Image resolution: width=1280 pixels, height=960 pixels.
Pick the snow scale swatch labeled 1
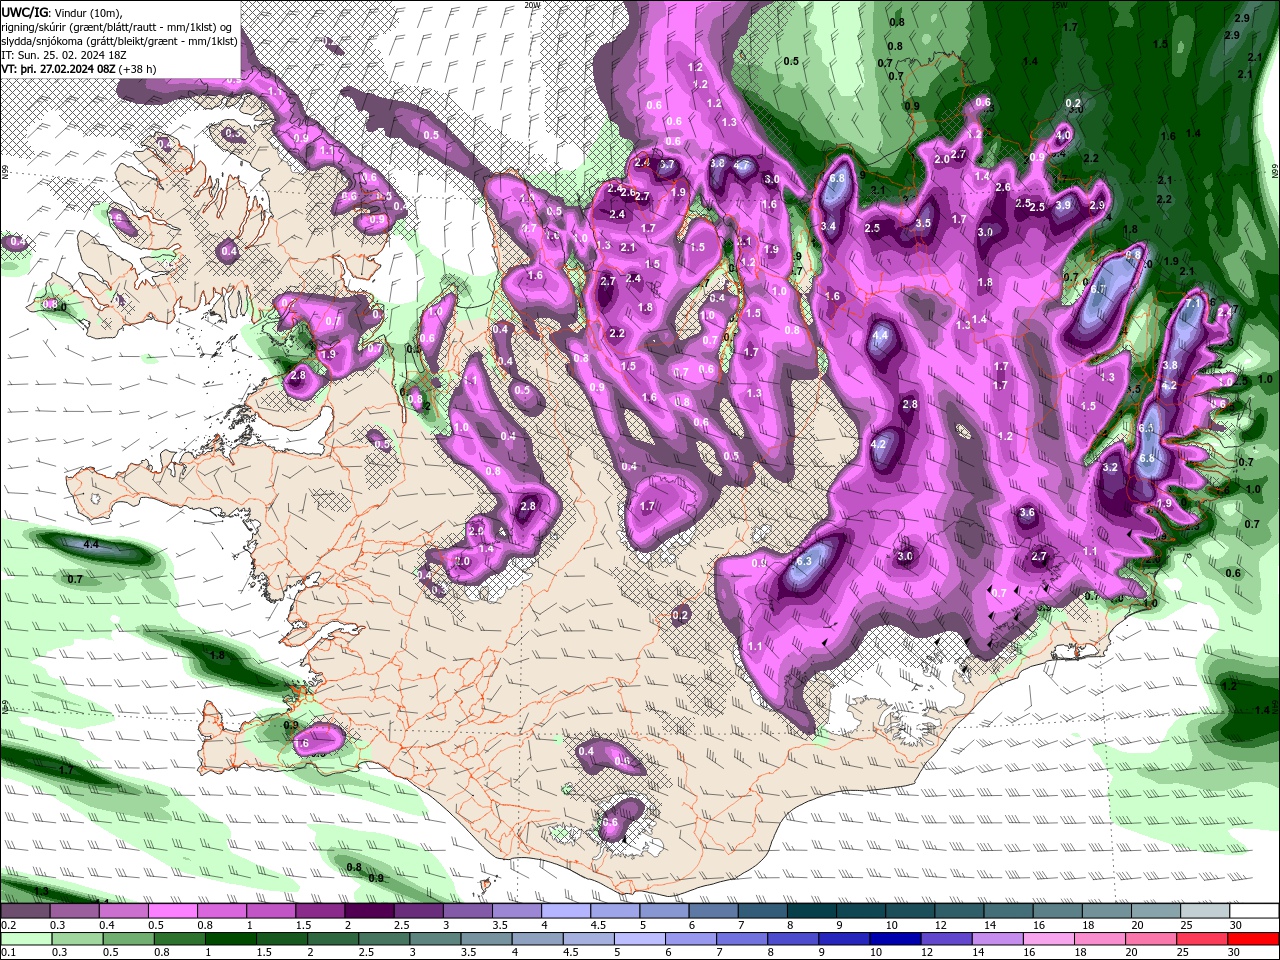pyautogui.click(x=270, y=911)
